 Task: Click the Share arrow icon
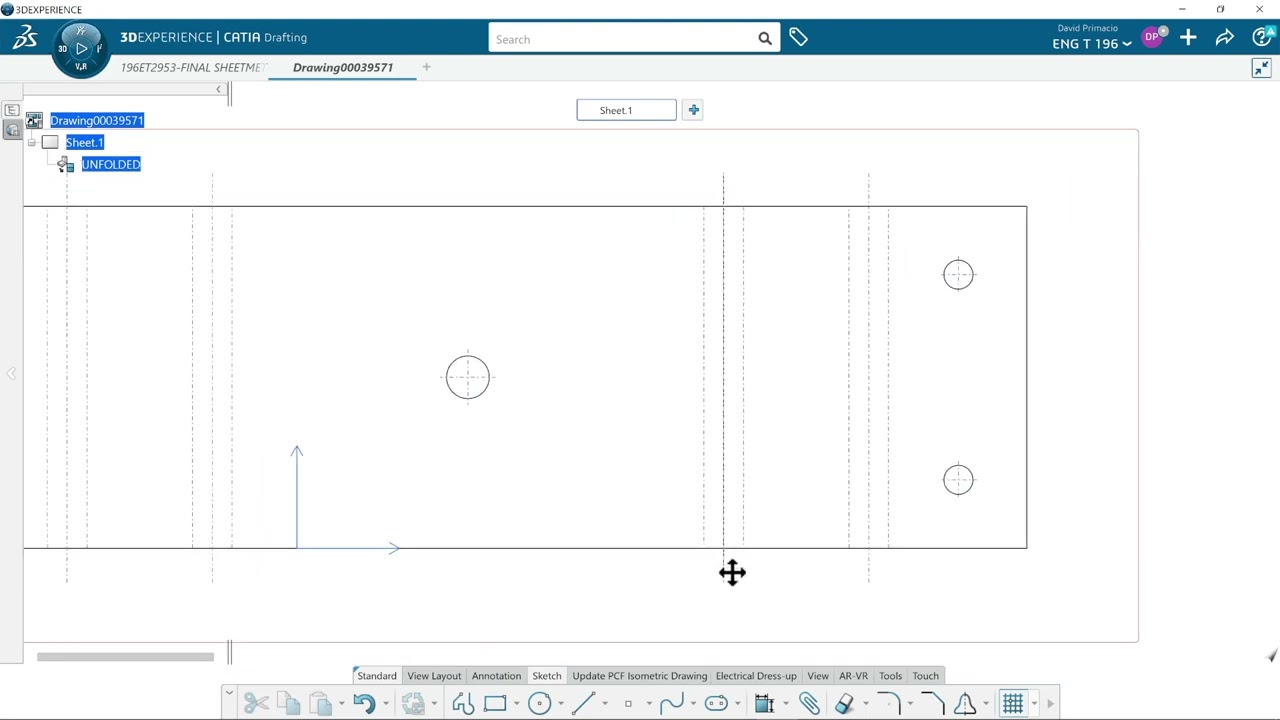(1224, 38)
